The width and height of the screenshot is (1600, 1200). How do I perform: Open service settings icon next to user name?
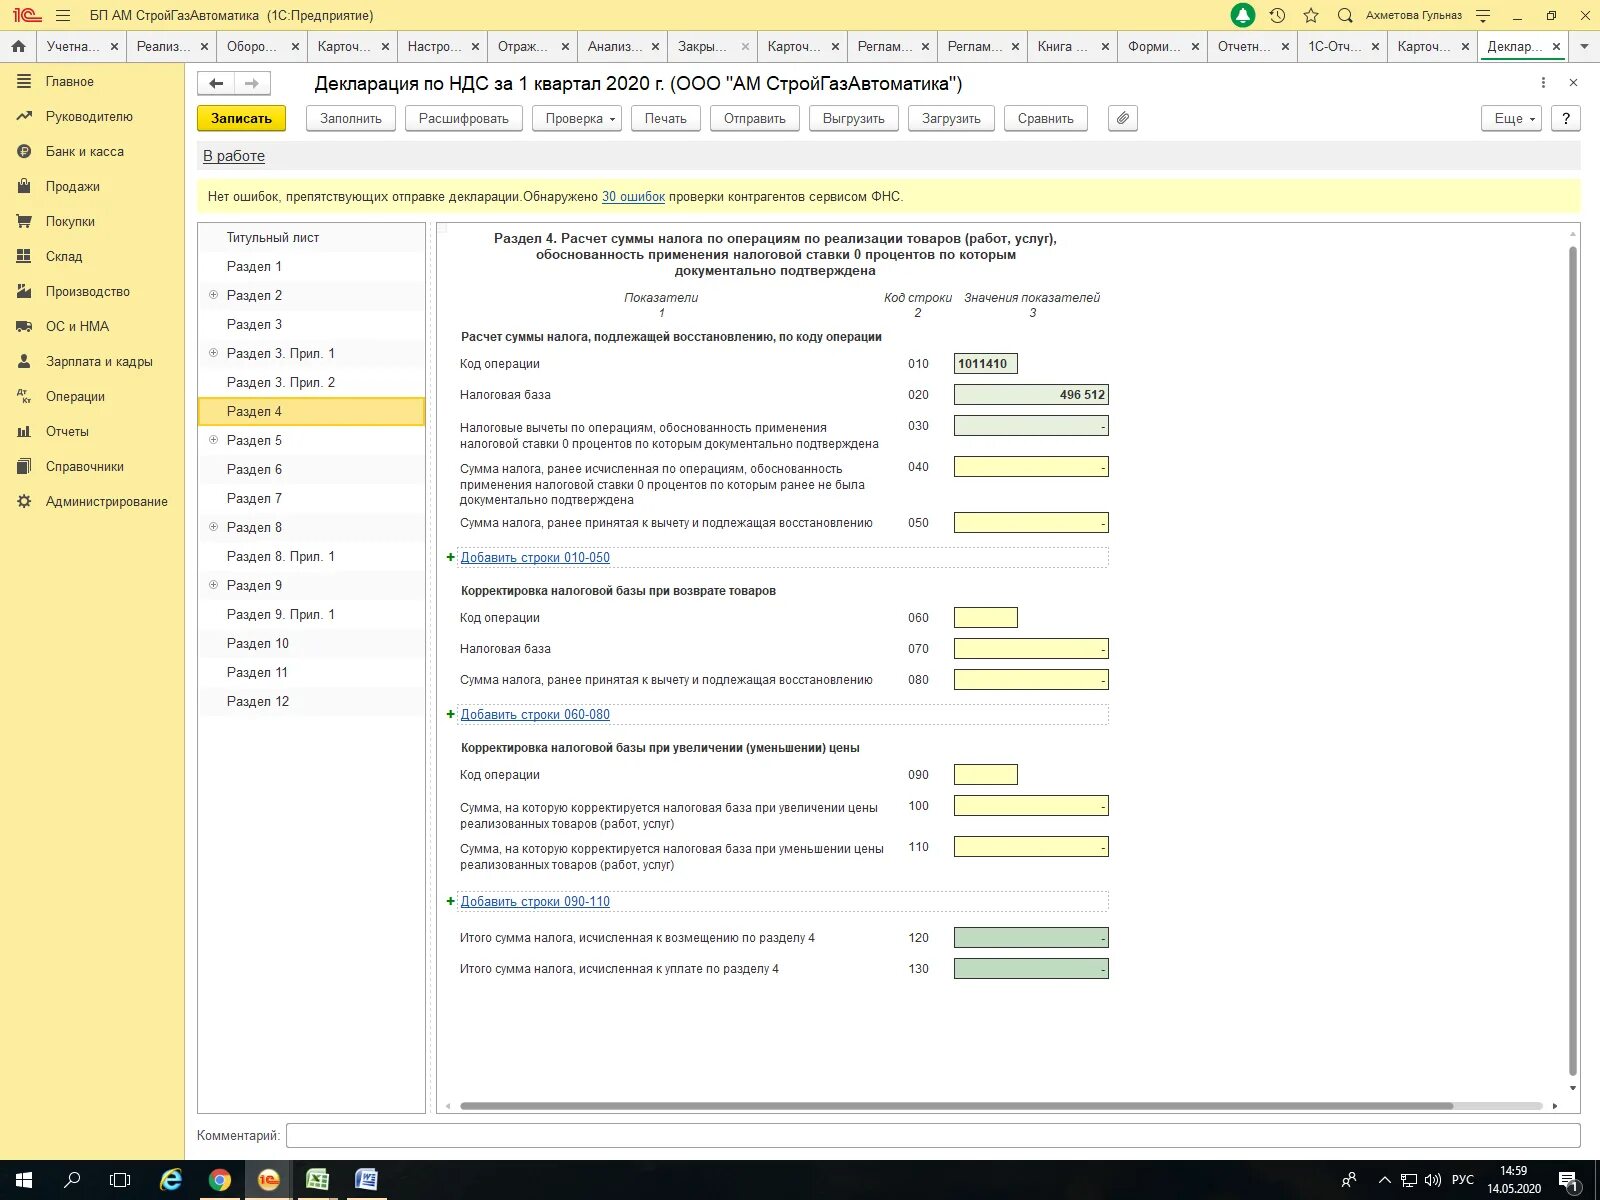click(x=1483, y=15)
